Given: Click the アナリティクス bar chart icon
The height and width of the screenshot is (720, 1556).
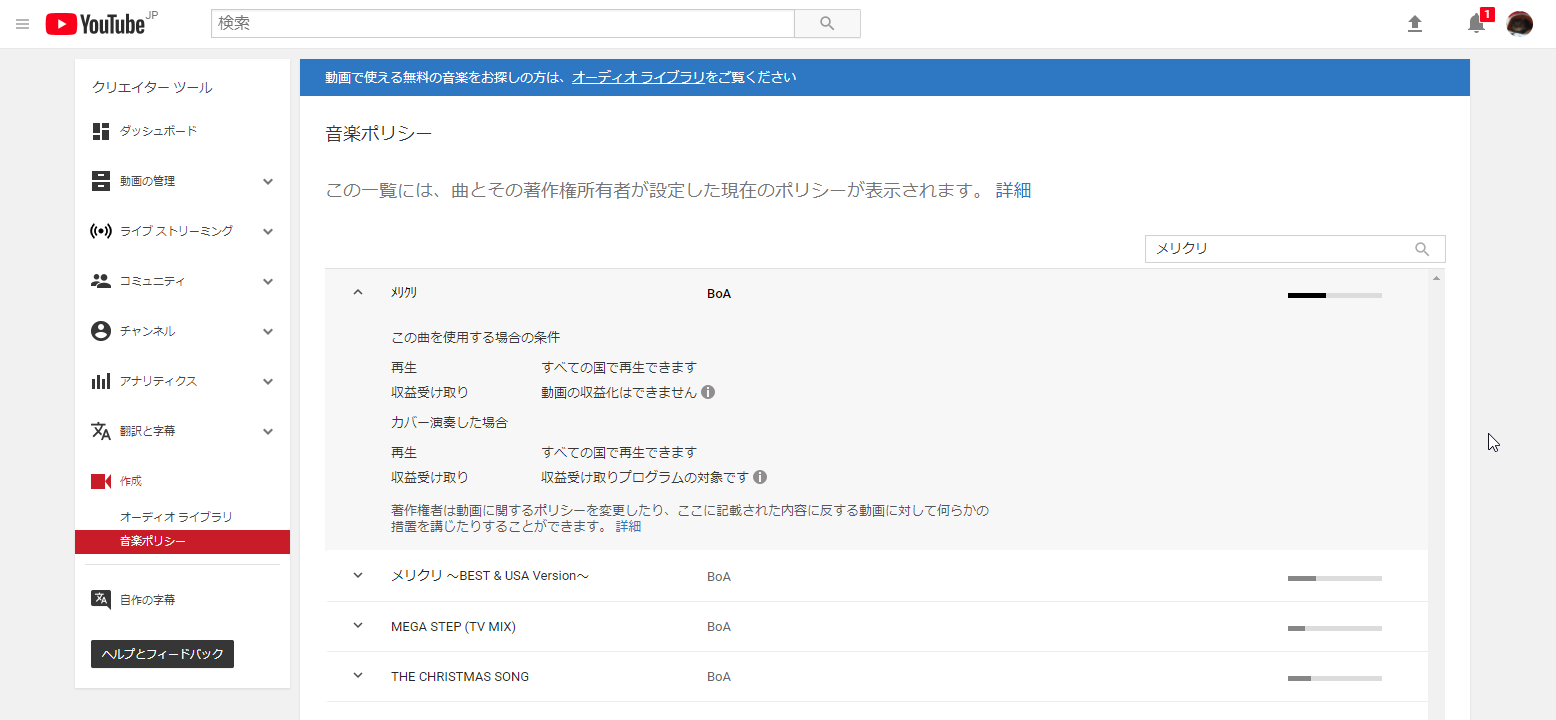Looking at the screenshot, I should (x=100, y=381).
